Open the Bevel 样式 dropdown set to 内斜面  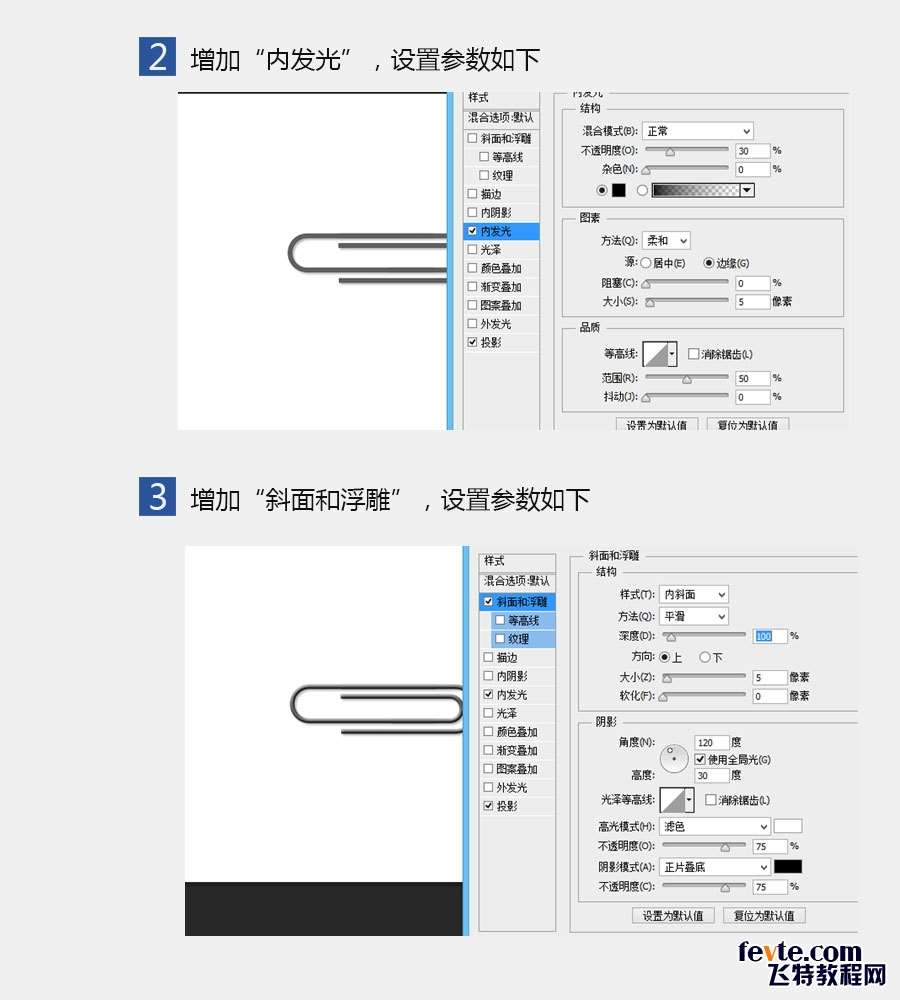(x=693, y=594)
